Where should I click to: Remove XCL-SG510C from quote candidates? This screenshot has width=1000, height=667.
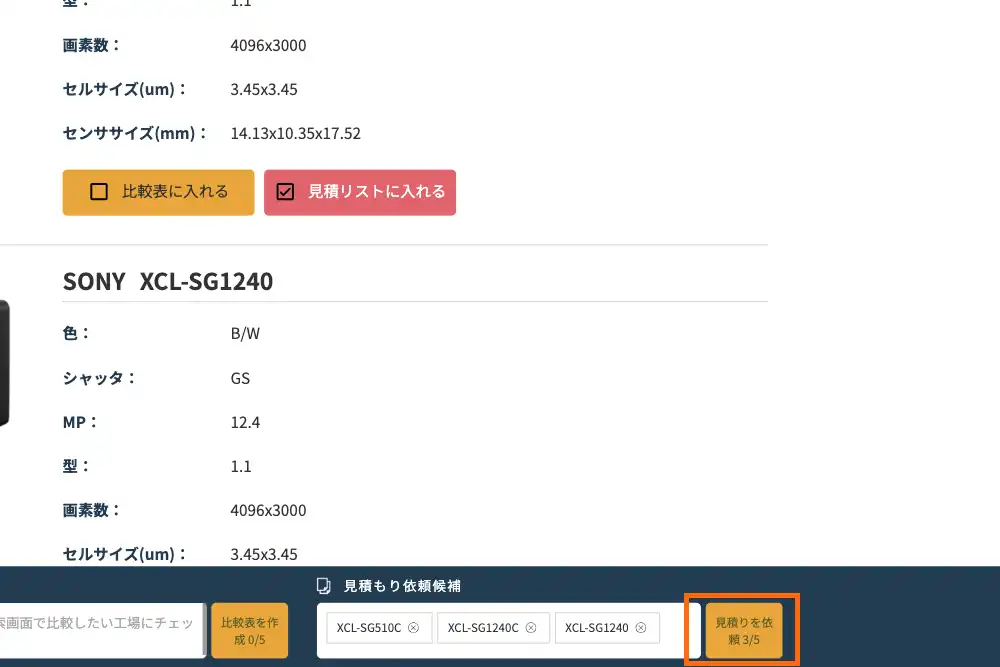pos(413,628)
